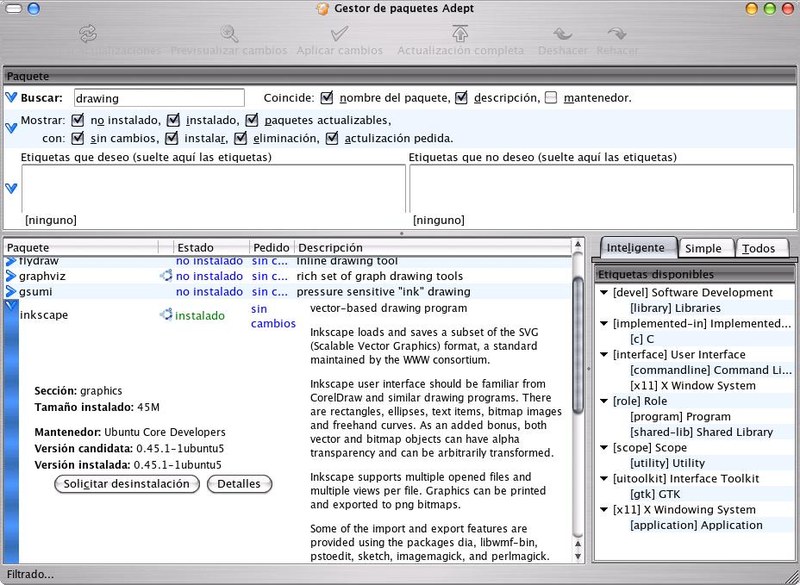Screen dimensions: 800x585
Task: Collapse the [role] Role tag group
Action: coord(604,401)
